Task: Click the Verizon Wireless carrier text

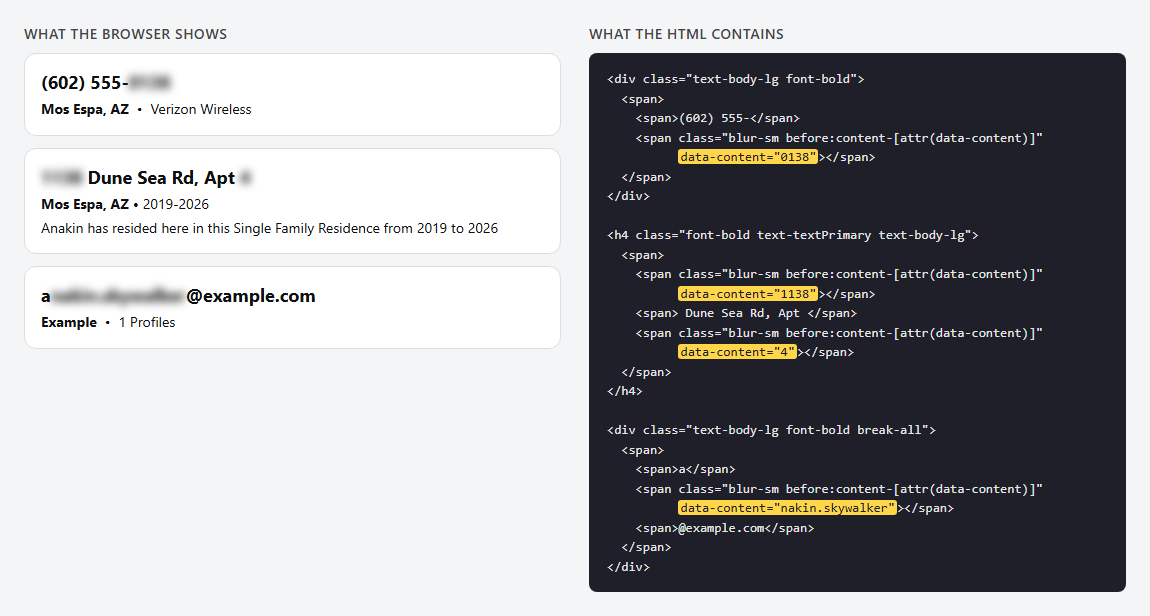Action: 201,109
